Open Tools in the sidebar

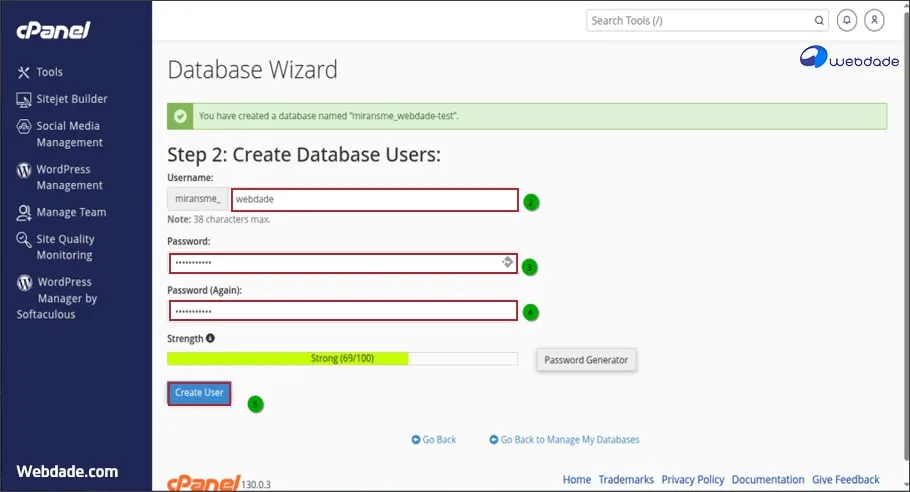[x=49, y=72]
